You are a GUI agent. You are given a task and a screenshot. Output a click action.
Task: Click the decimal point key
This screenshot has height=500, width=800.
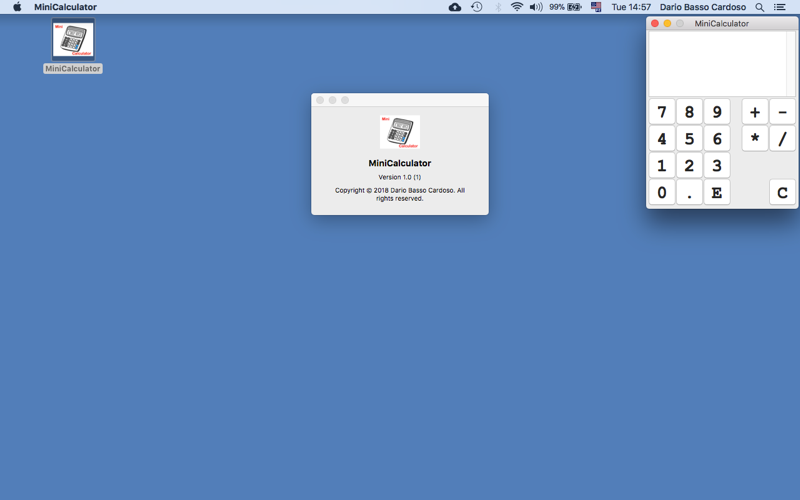[689, 192]
